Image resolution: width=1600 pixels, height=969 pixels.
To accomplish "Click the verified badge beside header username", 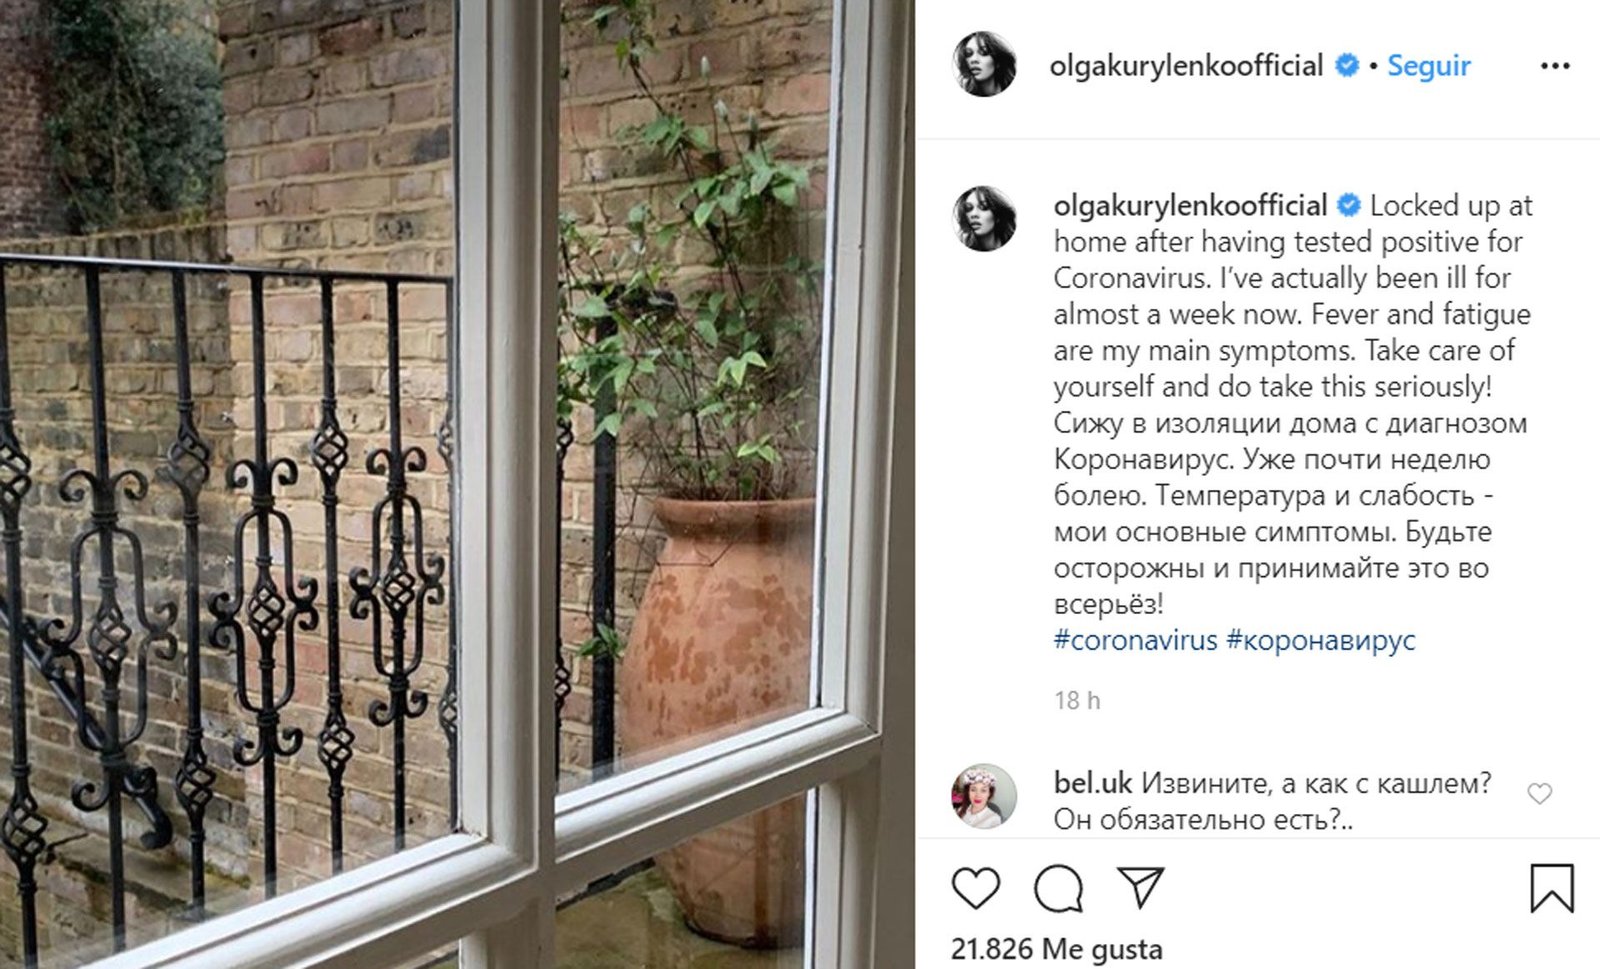I will 1347,66.
